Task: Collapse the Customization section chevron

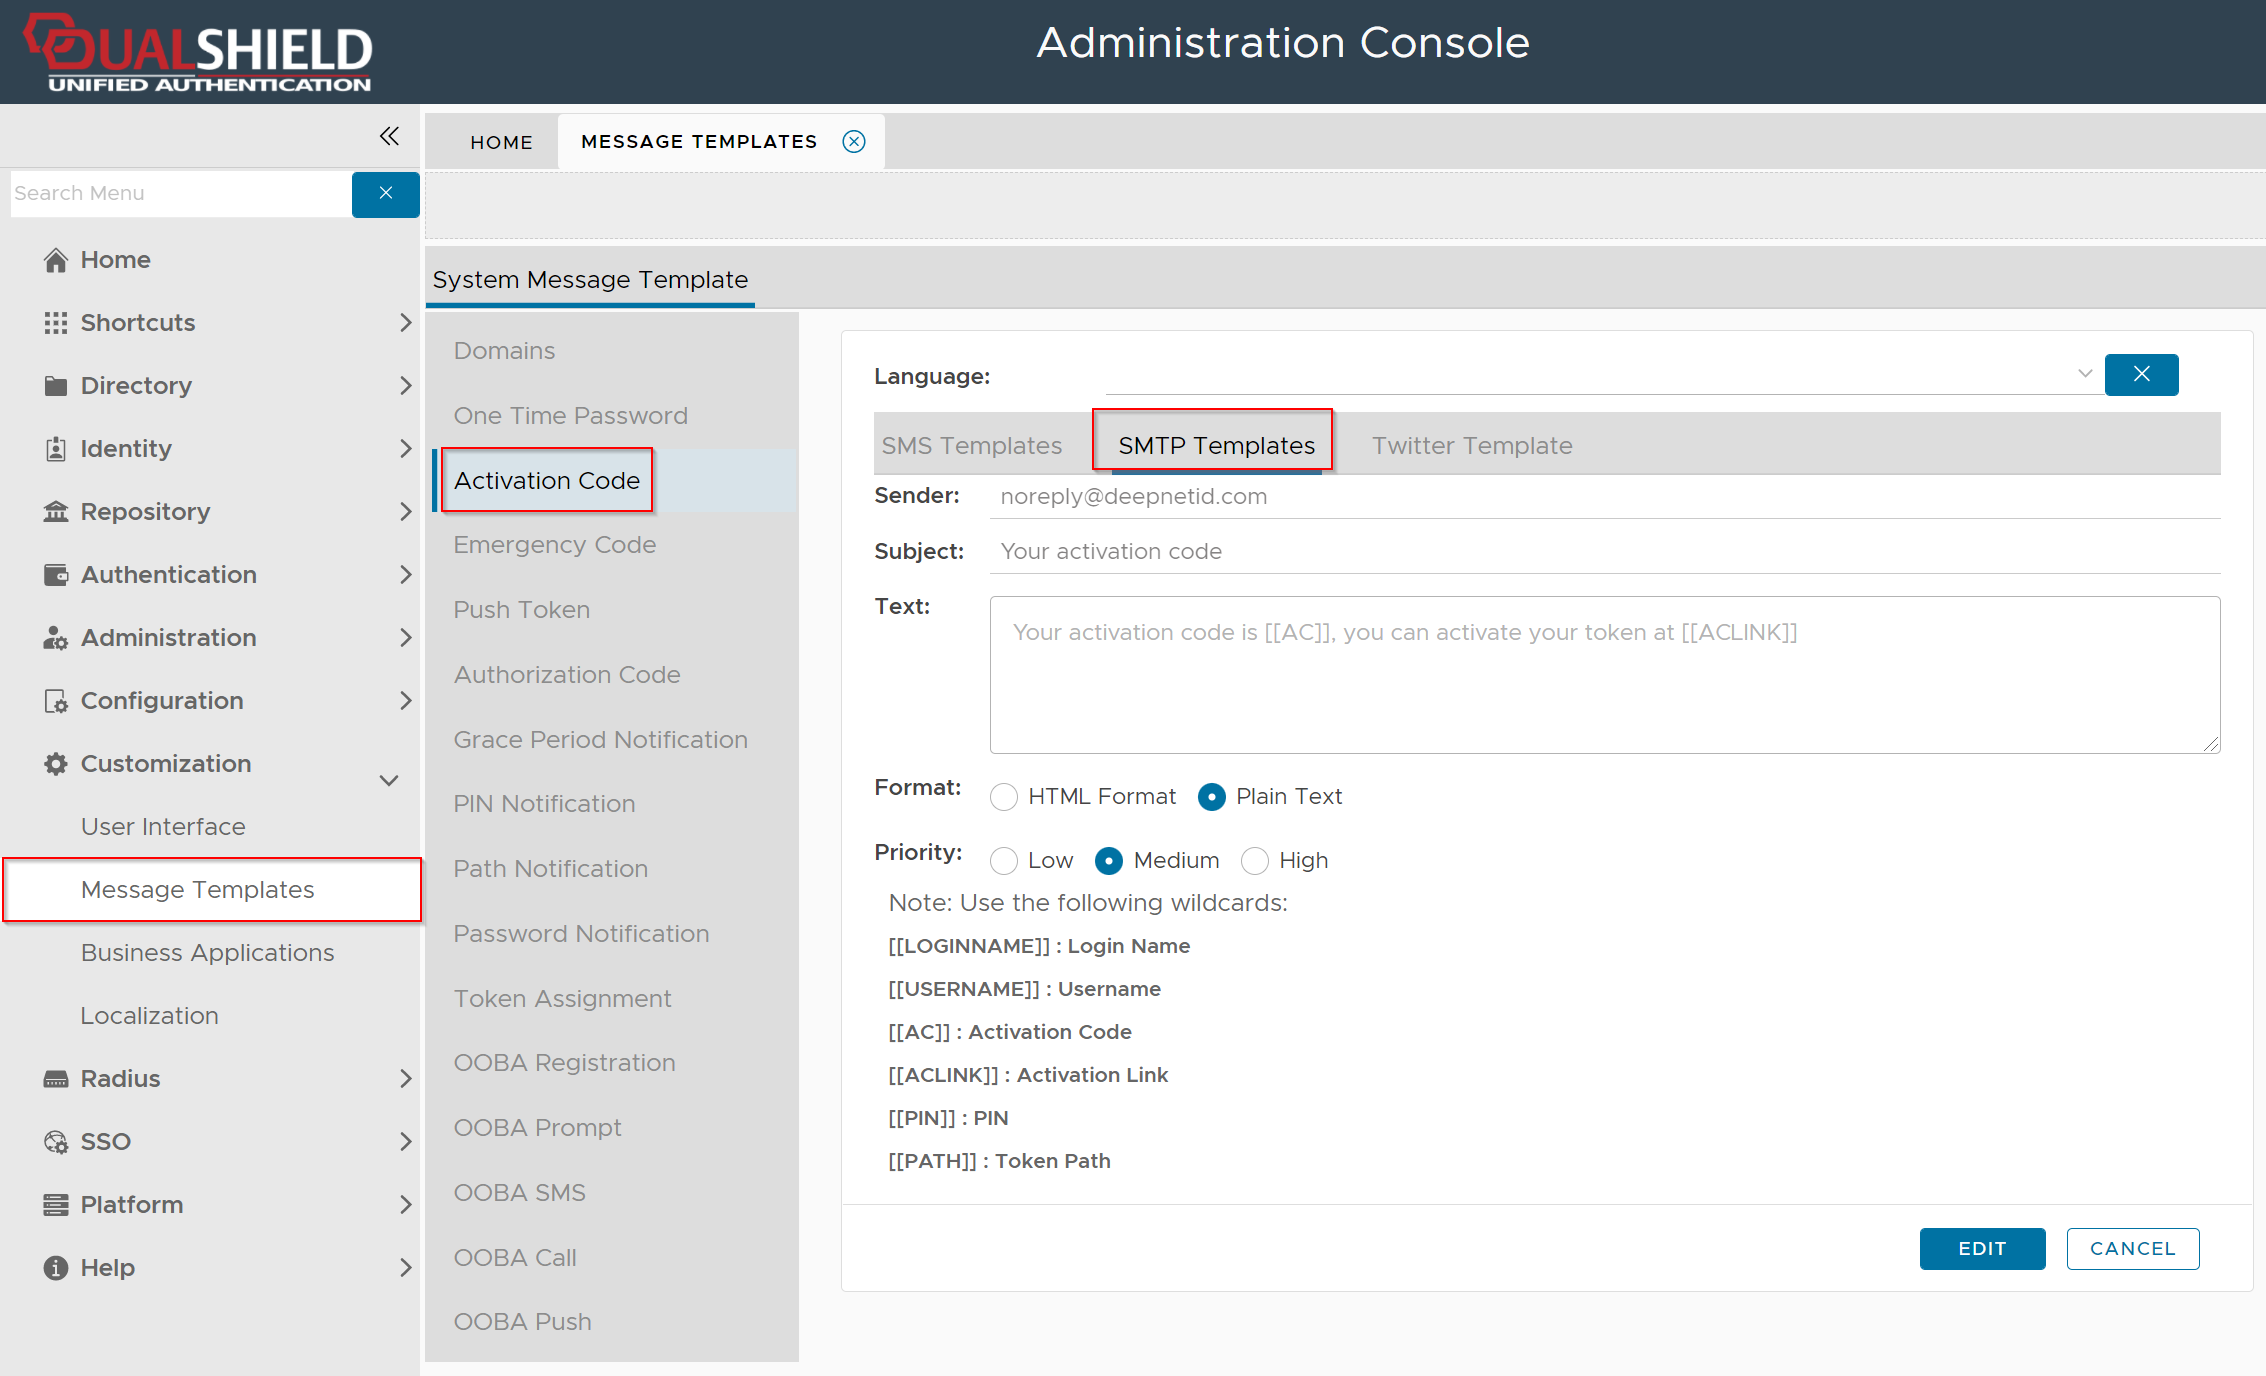Action: (389, 780)
